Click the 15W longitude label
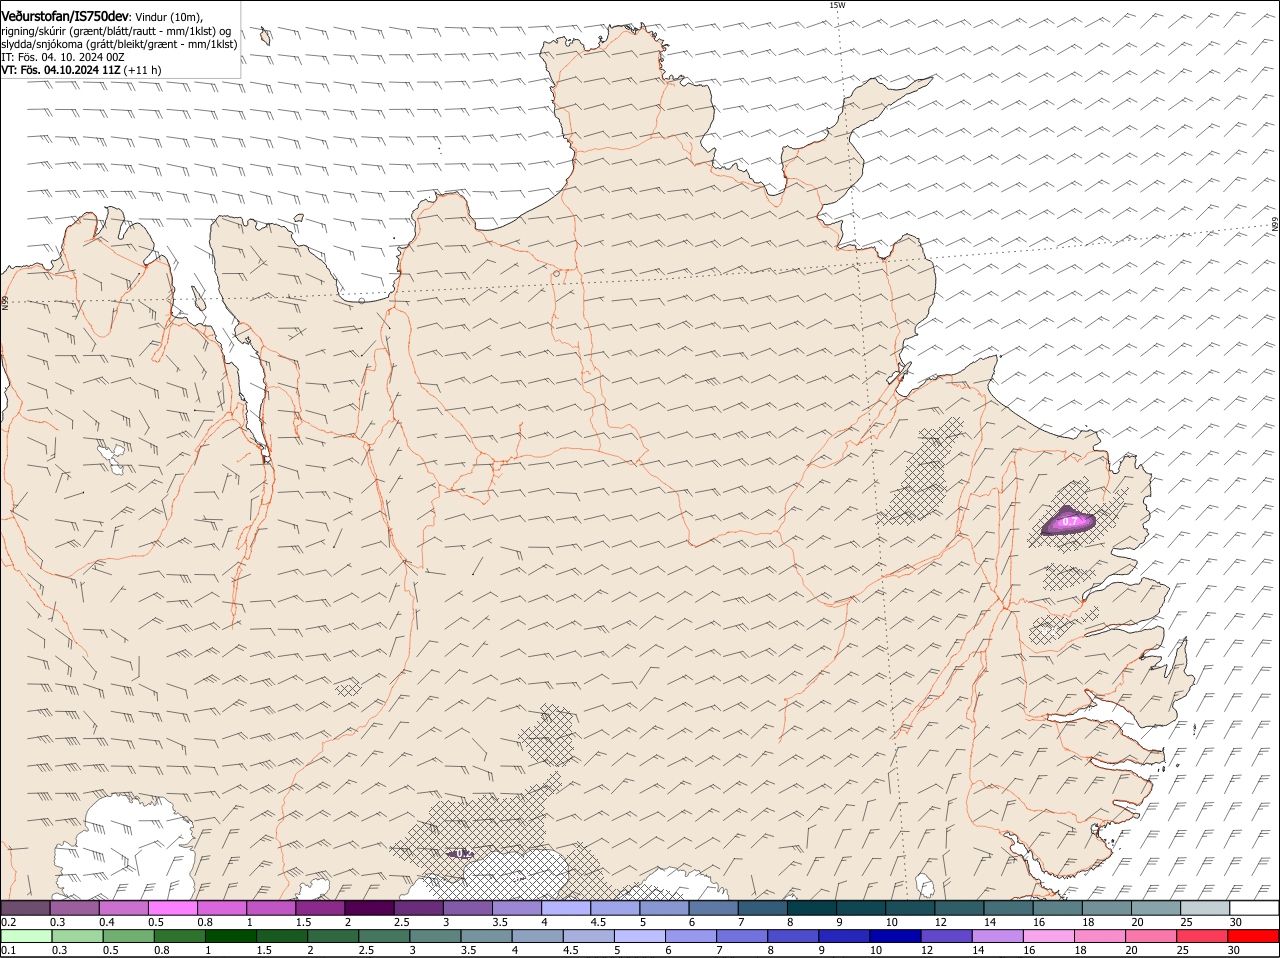The width and height of the screenshot is (1280, 958). coord(837,5)
